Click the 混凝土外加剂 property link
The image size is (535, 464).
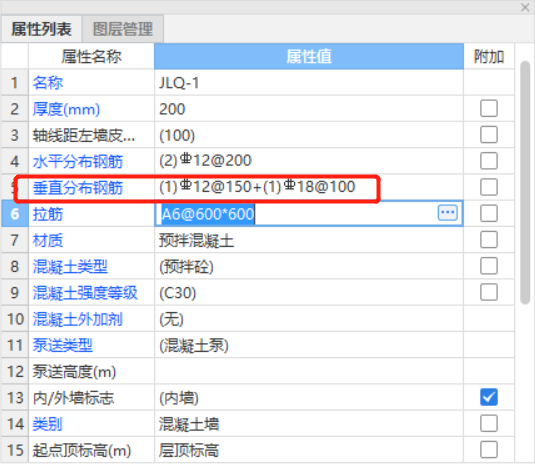78,319
